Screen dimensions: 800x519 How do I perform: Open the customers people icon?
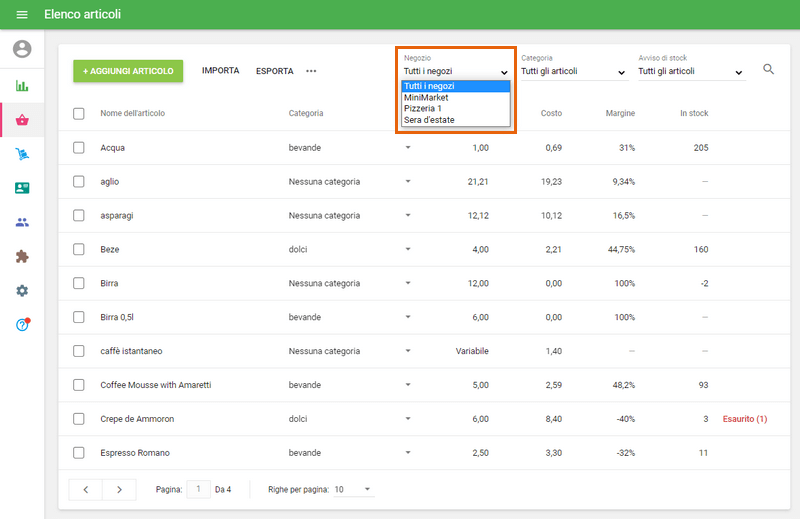22,222
